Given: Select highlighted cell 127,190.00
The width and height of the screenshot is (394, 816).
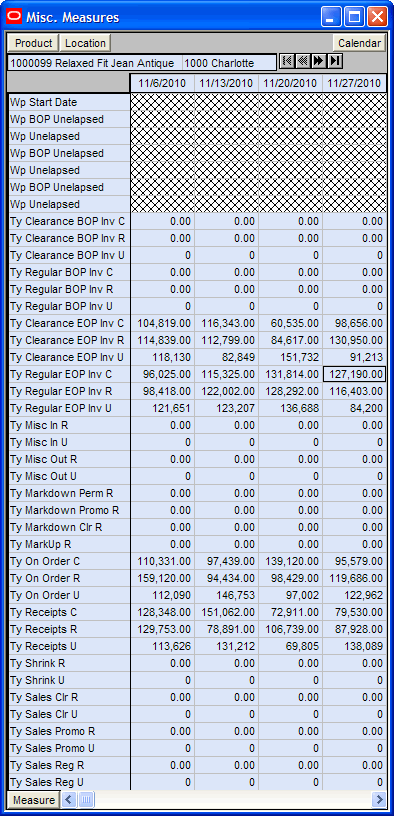Looking at the screenshot, I should click(x=354, y=375).
